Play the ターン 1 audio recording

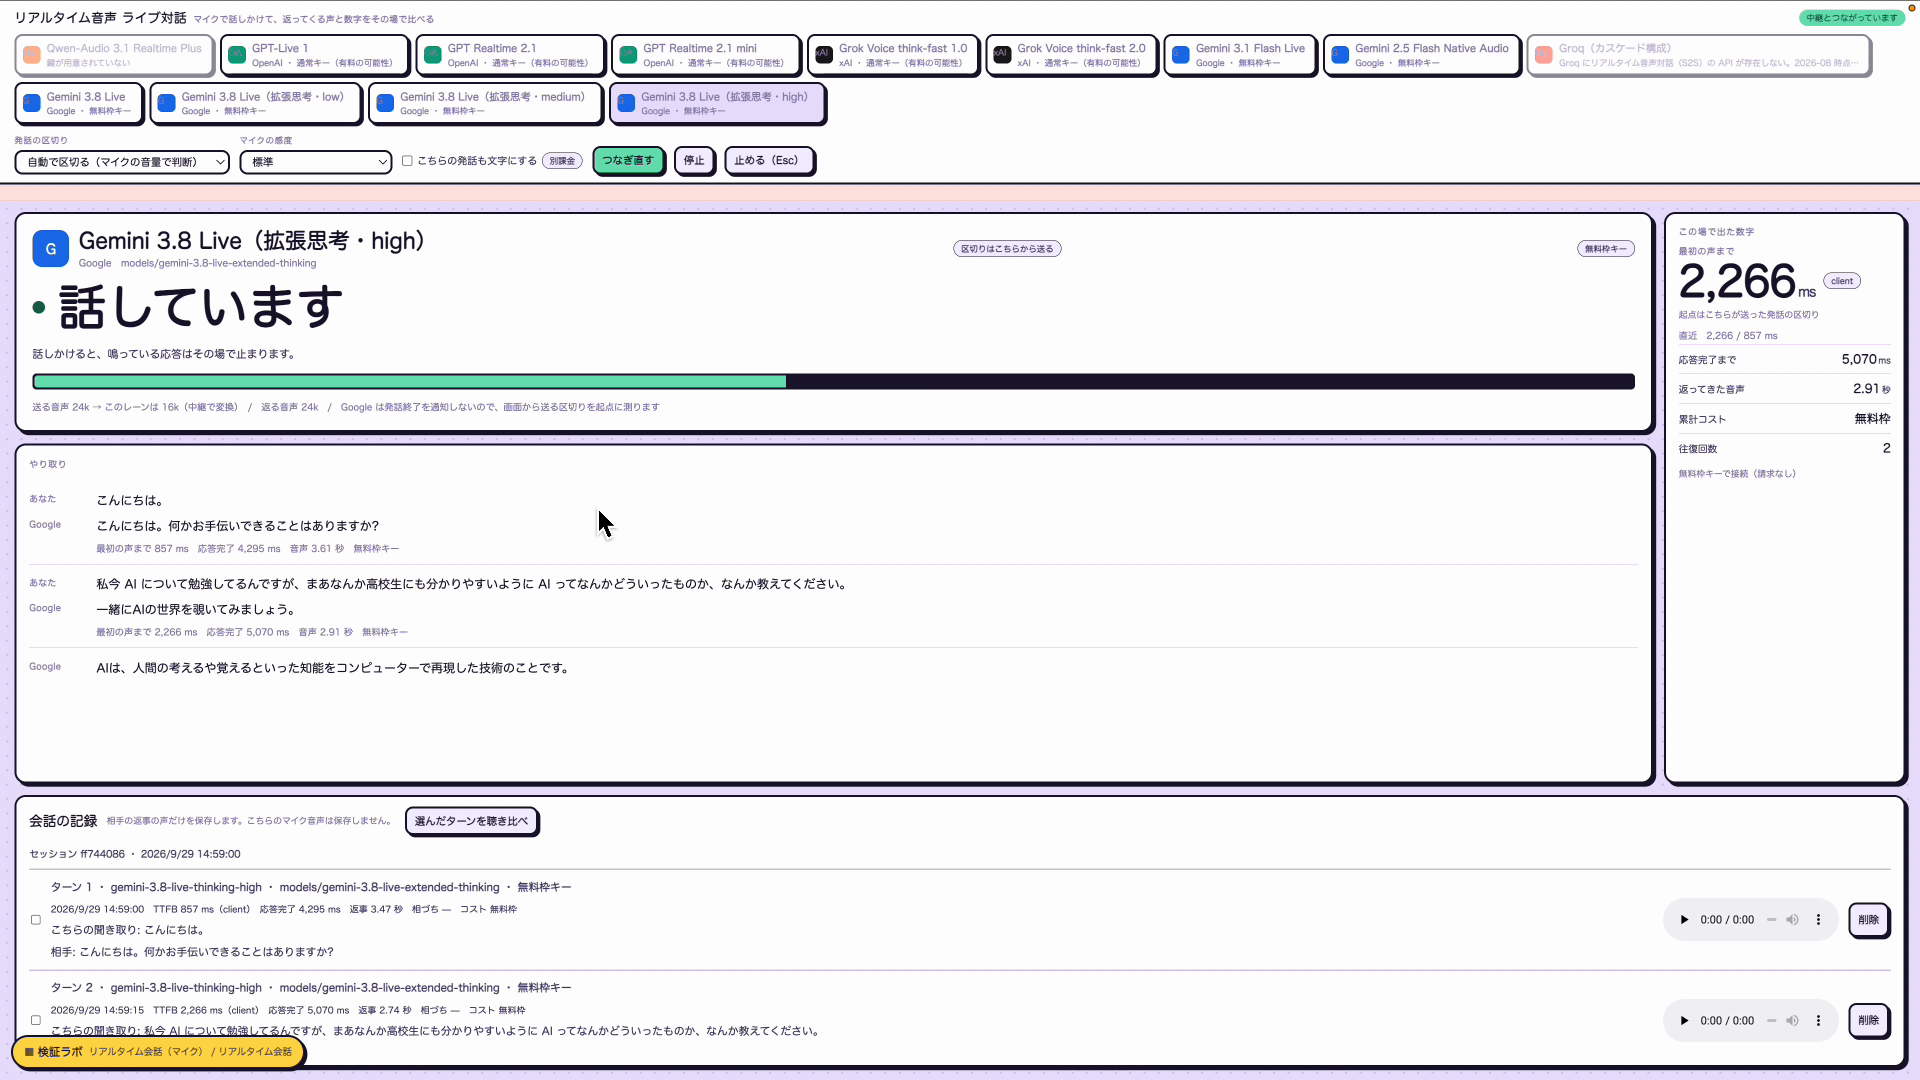[1684, 920]
